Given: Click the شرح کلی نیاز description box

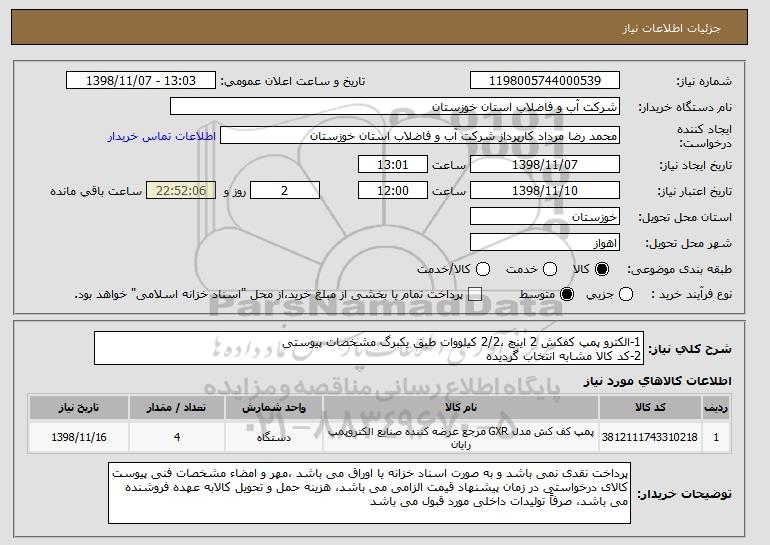Looking at the screenshot, I should (369, 348).
